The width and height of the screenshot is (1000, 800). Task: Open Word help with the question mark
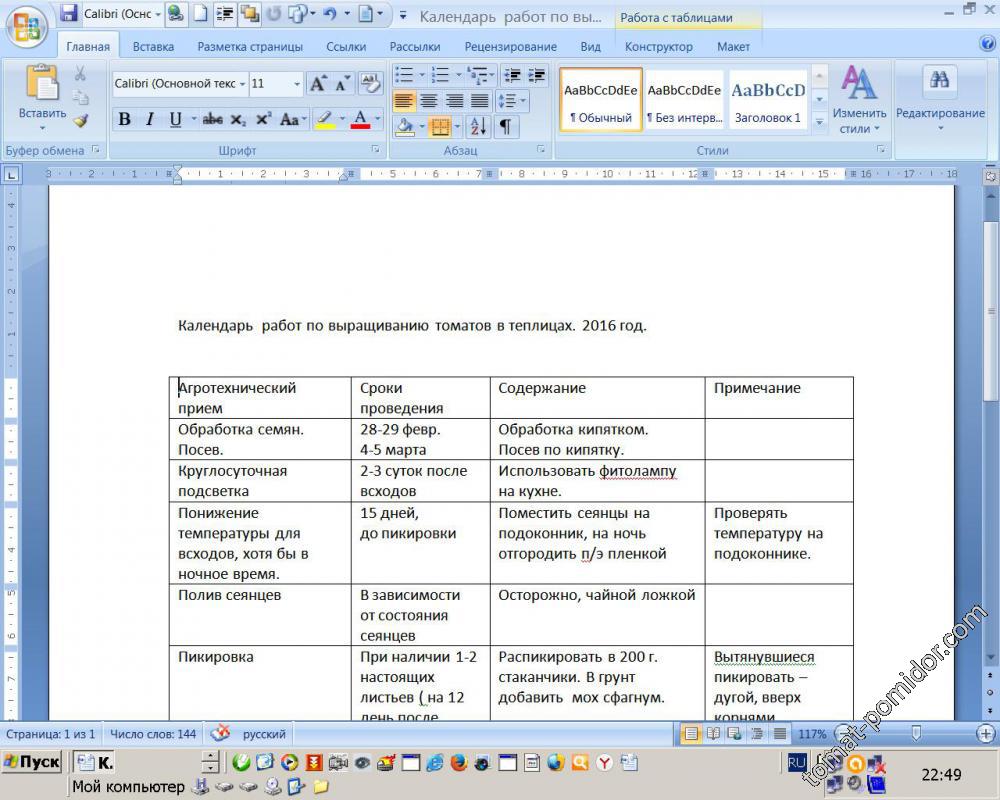coord(987,43)
